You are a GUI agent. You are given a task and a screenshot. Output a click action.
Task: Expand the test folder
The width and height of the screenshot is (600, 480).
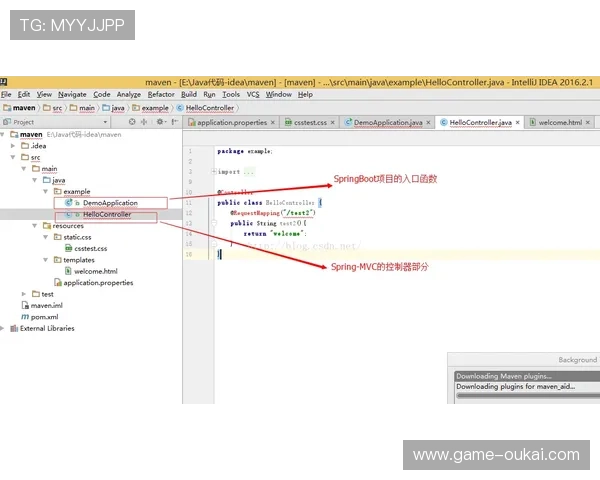coord(24,294)
